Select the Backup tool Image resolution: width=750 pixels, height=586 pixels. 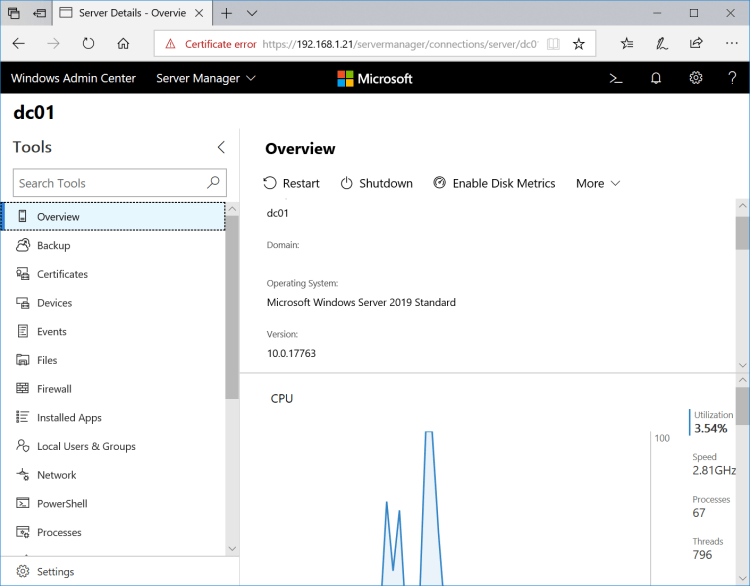pos(53,245)
